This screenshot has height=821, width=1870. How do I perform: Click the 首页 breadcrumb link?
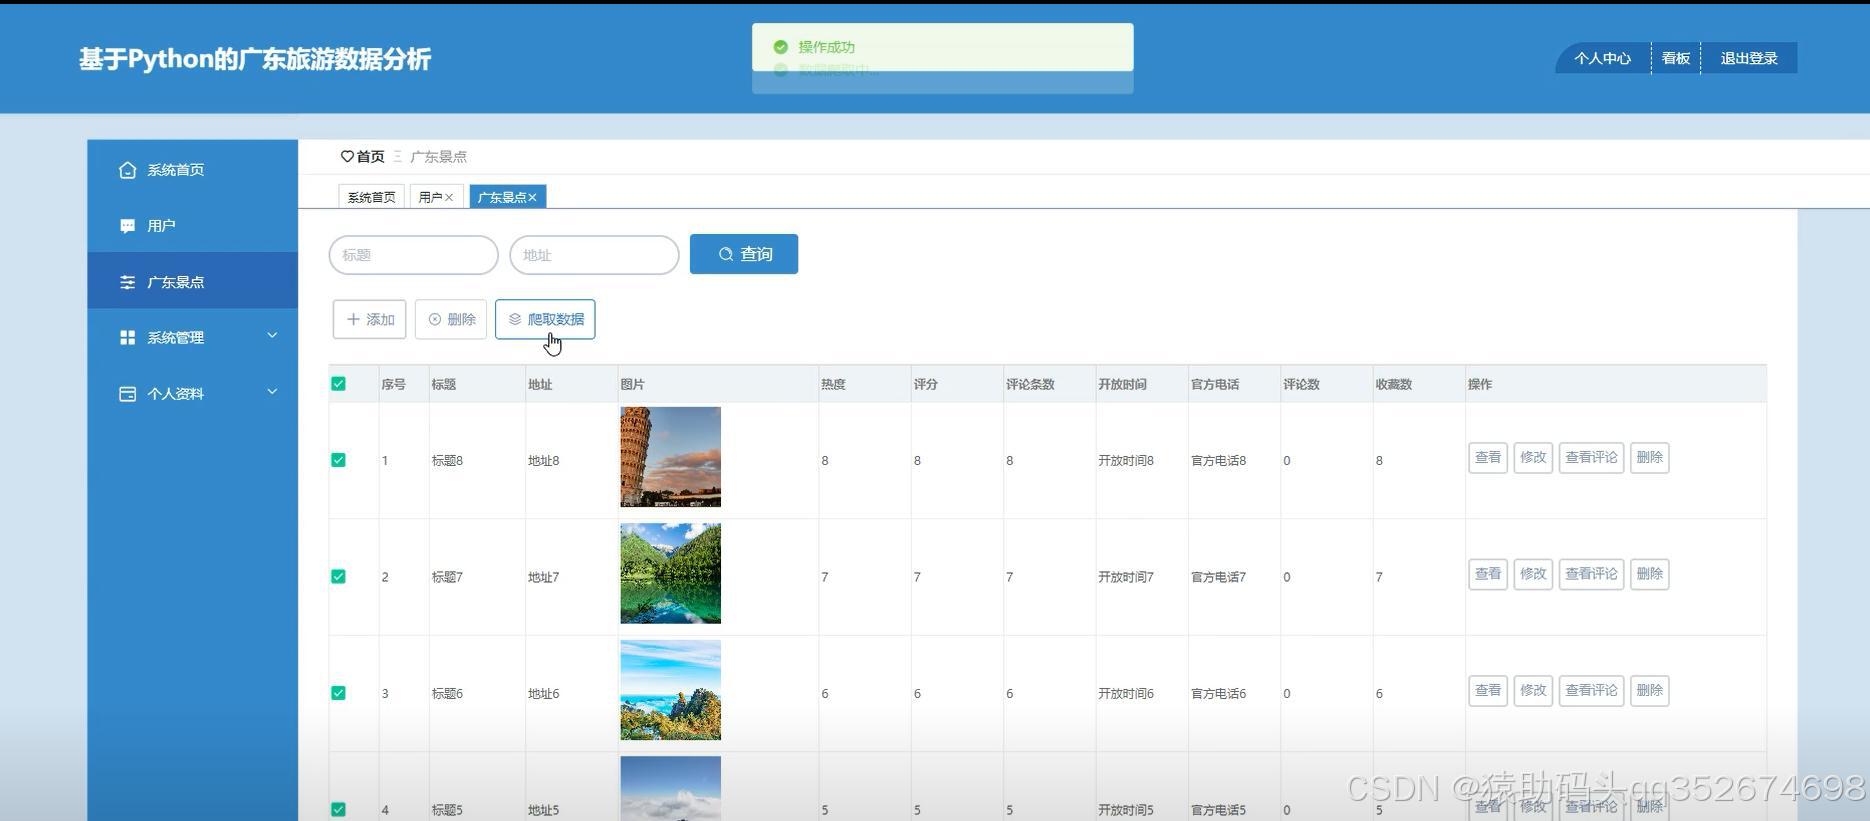pyautogui.click(x=370, y=156)
